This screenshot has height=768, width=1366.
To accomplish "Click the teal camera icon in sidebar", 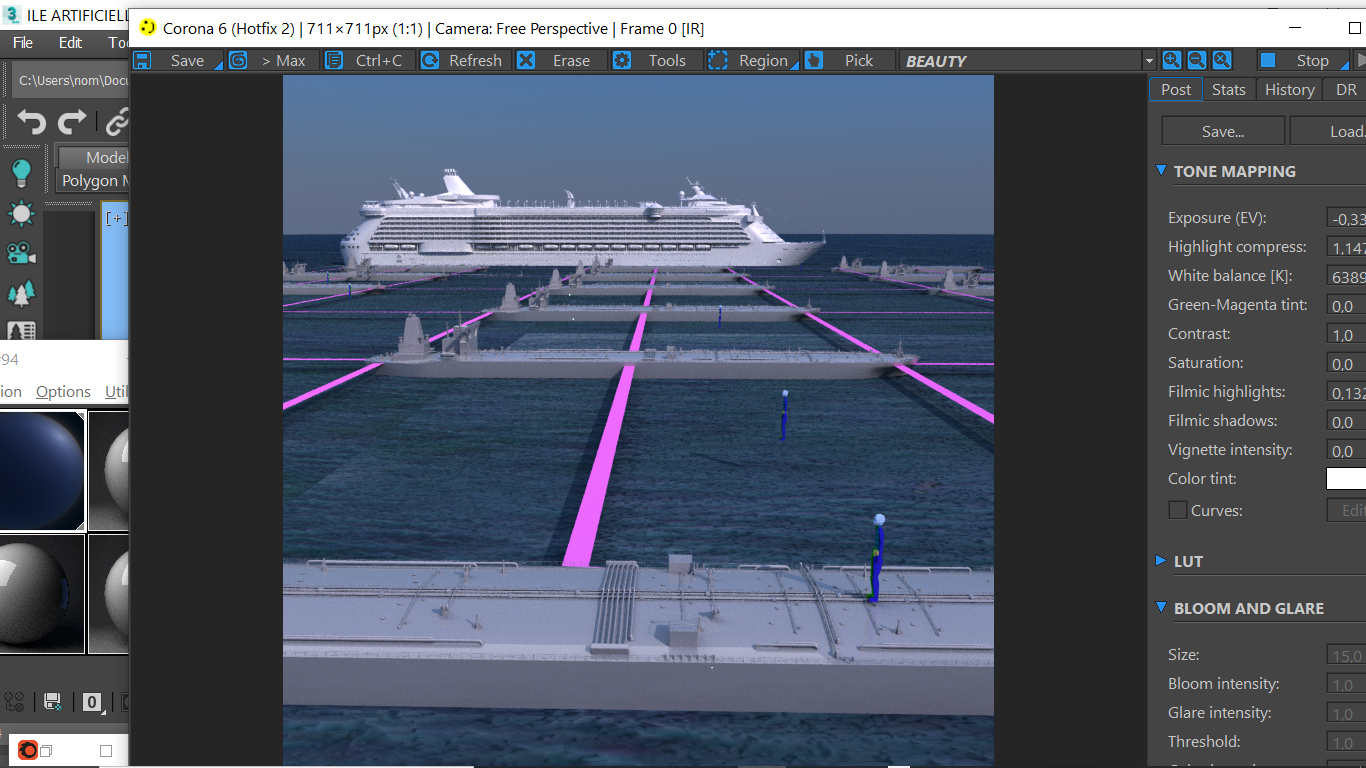I will (x=21, y=253).
